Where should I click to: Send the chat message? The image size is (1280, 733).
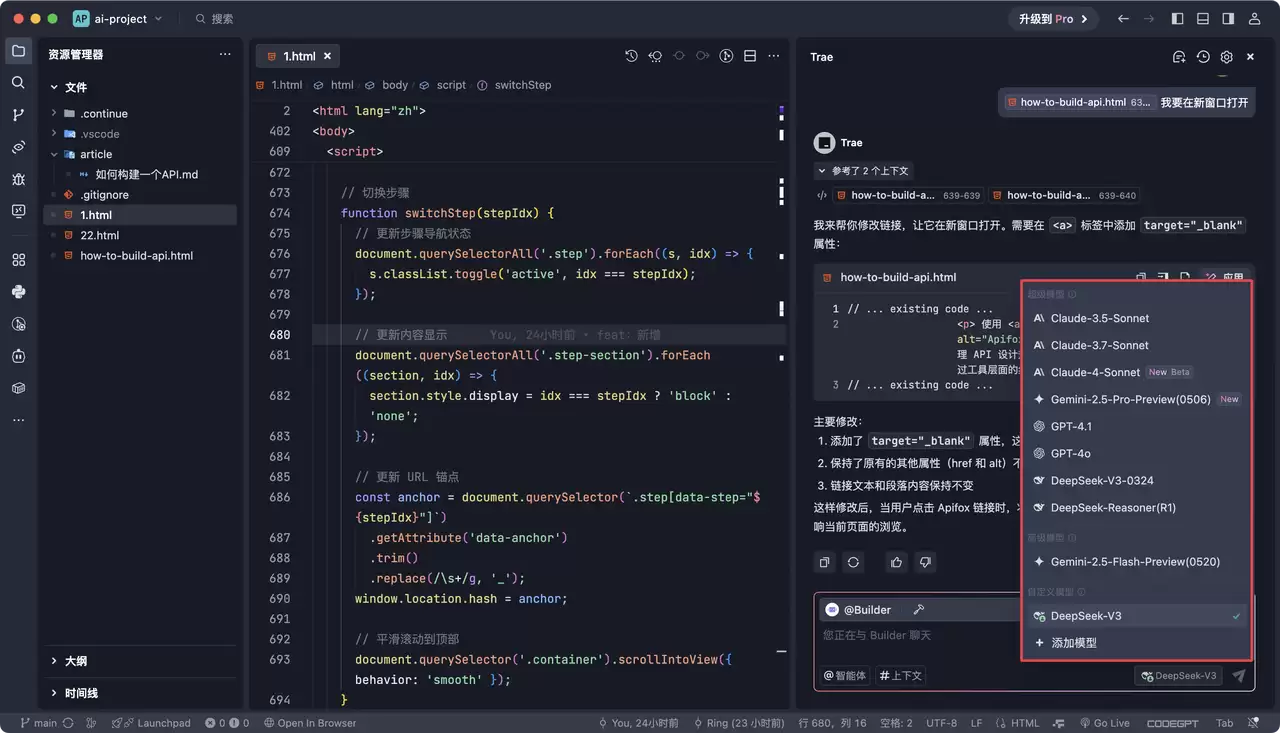click(x=1239, y=676)
